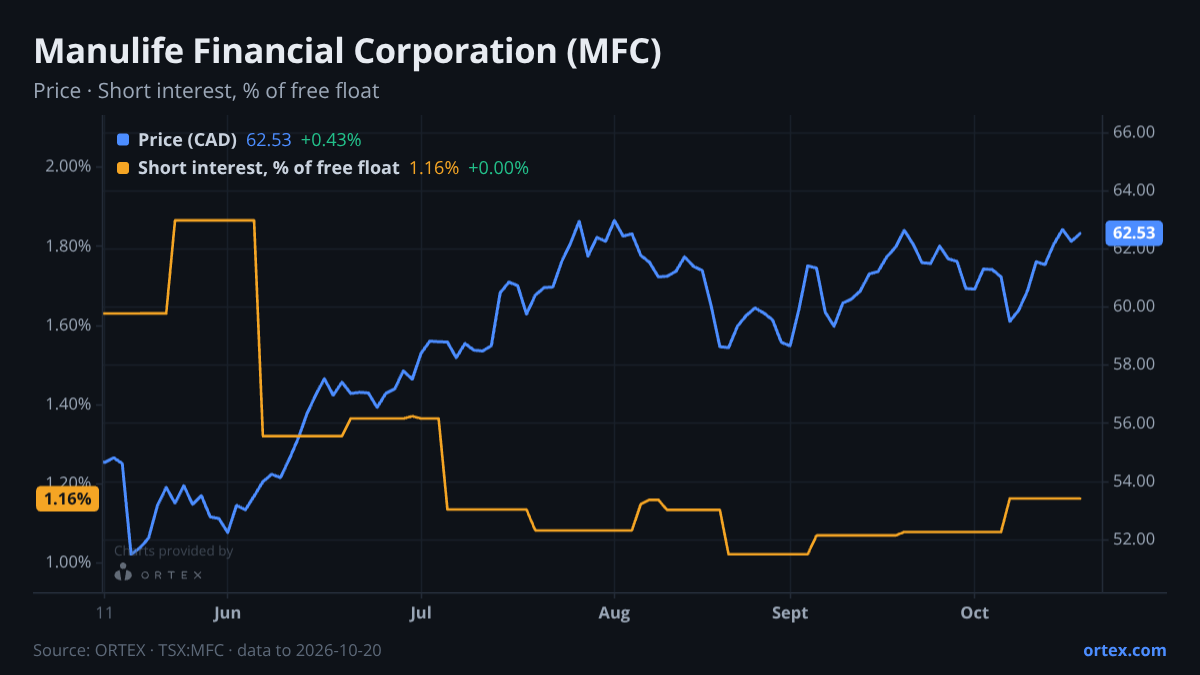Click the Short interest, % of free float legend label
This screenshot has width=1200, height=675.
click(x=269, y=168)
